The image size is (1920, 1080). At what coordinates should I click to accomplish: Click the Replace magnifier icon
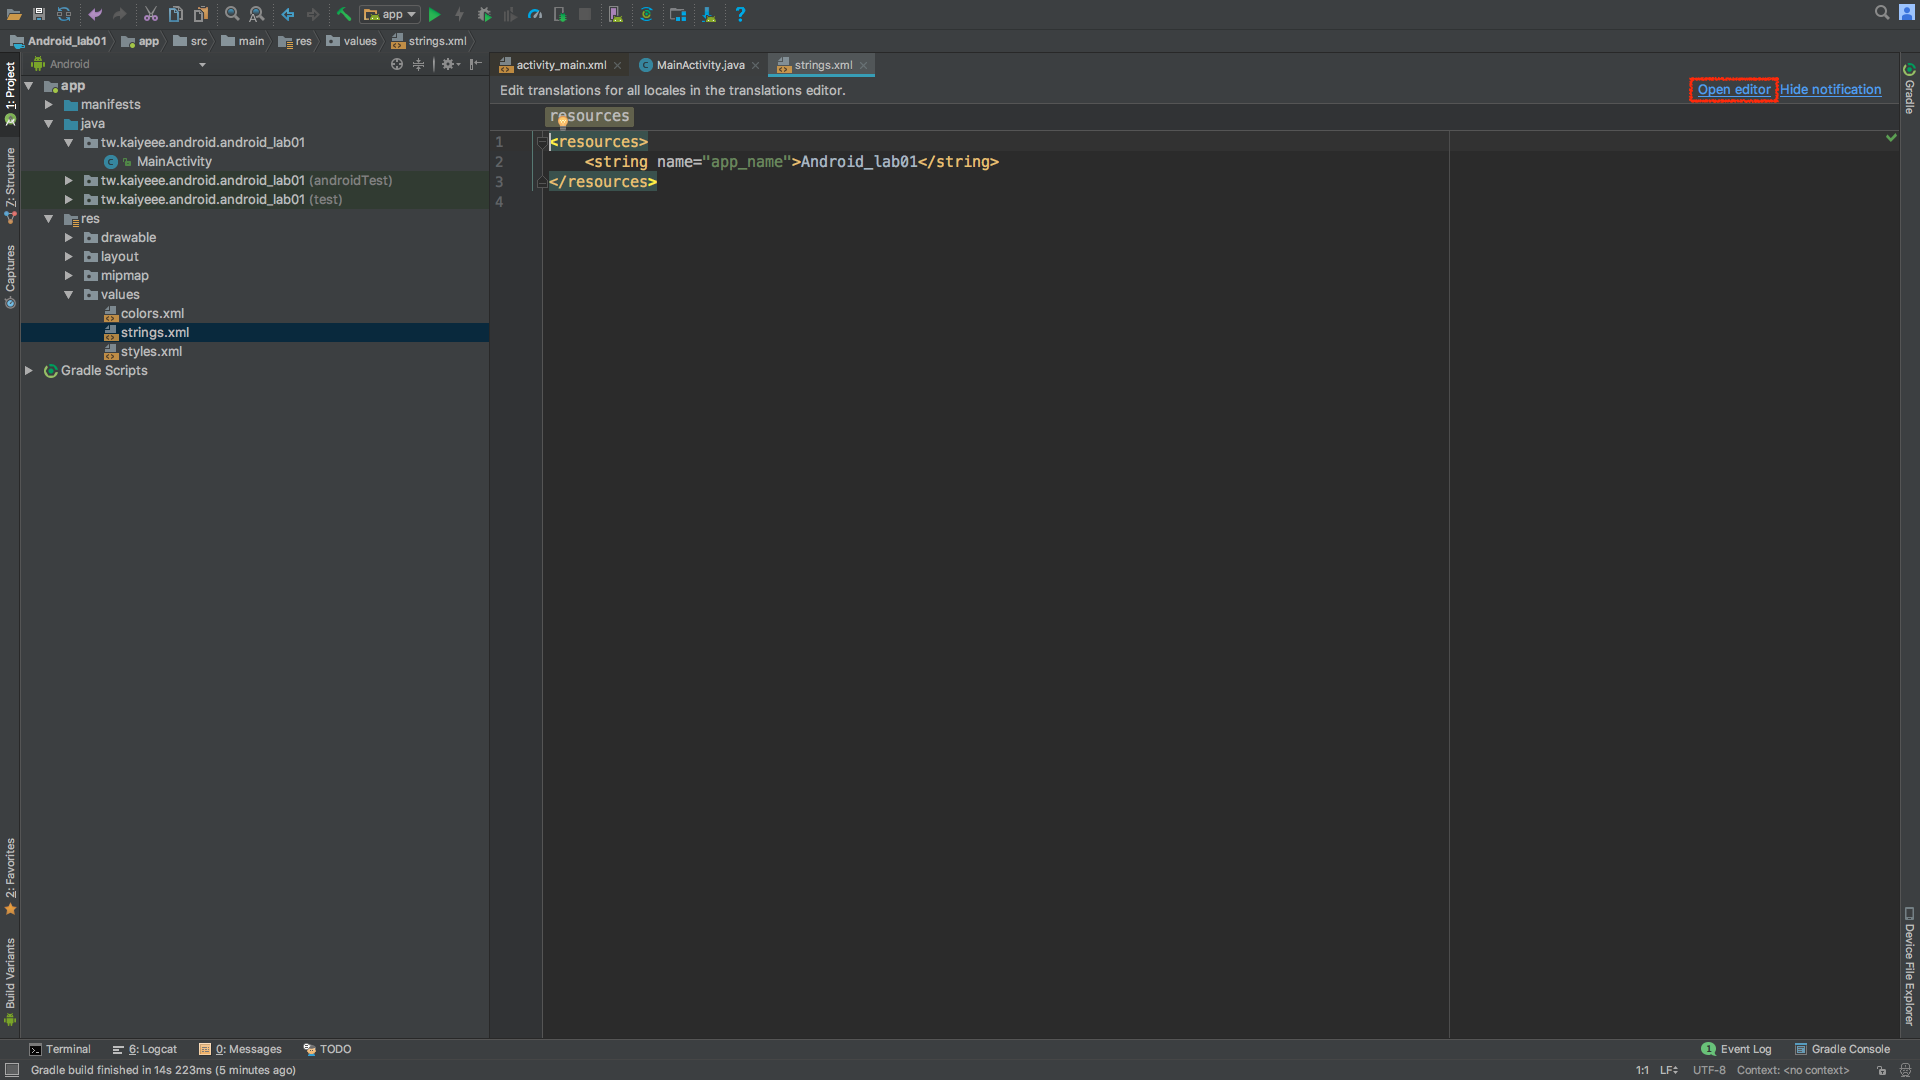257,14
